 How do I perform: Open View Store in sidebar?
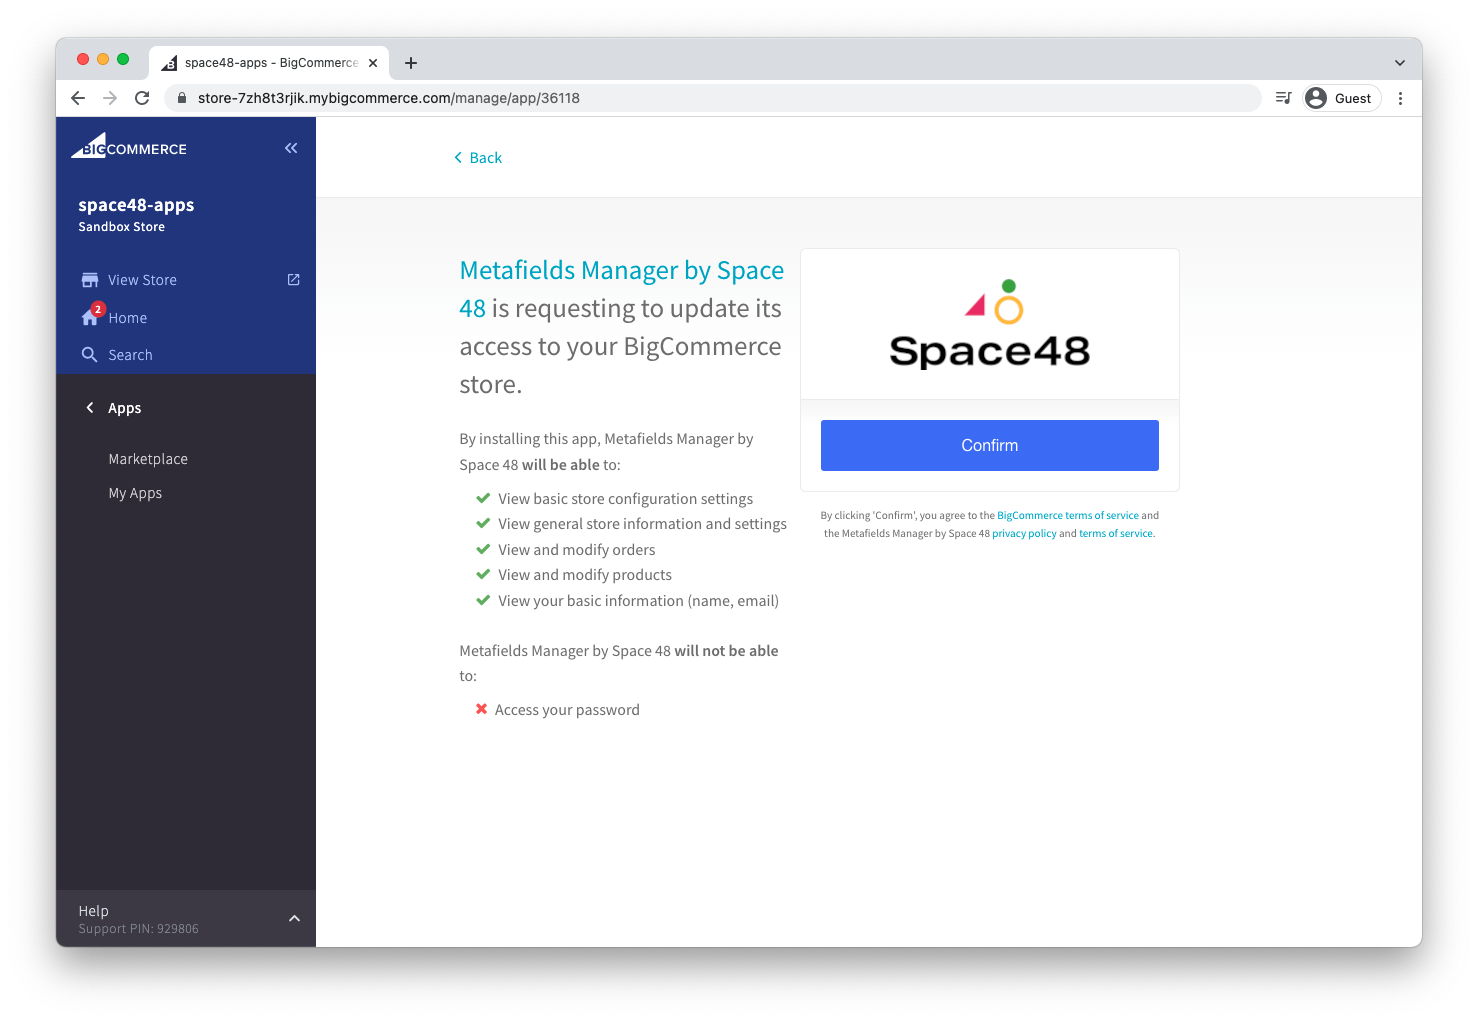143,280
